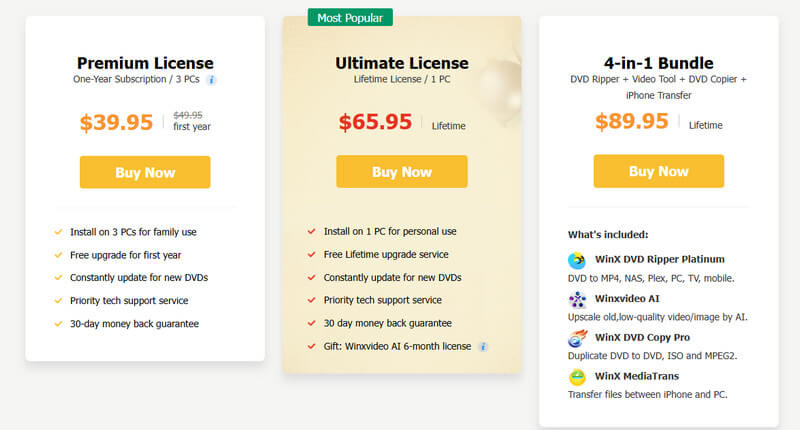Click red checkmark beside Free Lifetime upgrade

pos(312,255)
